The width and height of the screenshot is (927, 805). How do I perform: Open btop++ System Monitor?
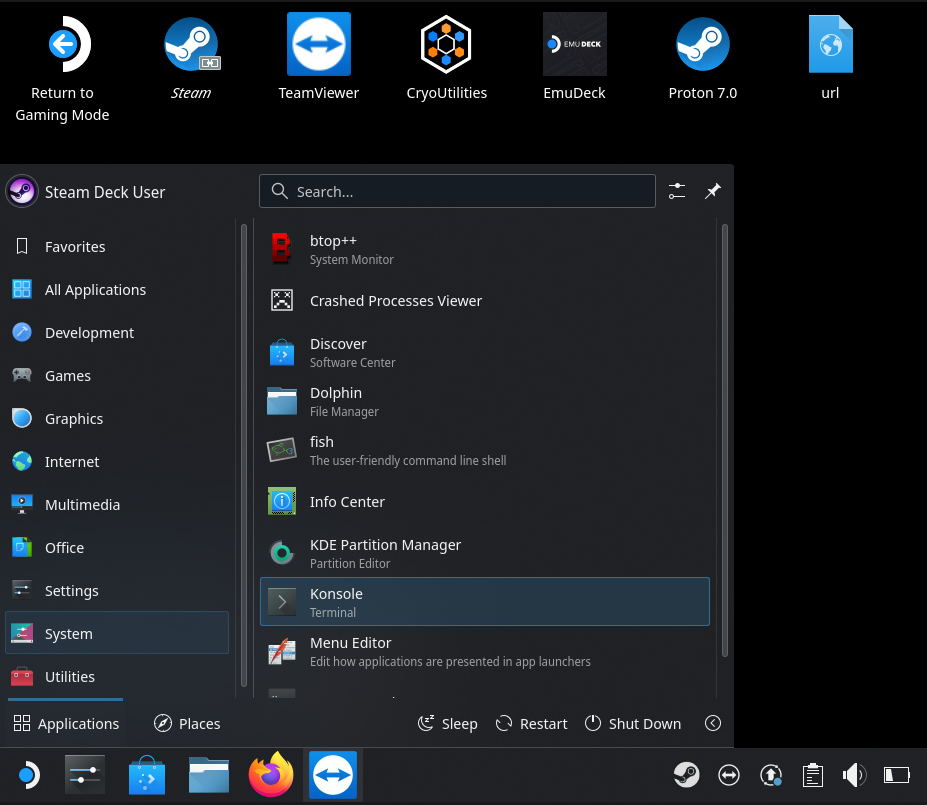(x=484, y=249)
